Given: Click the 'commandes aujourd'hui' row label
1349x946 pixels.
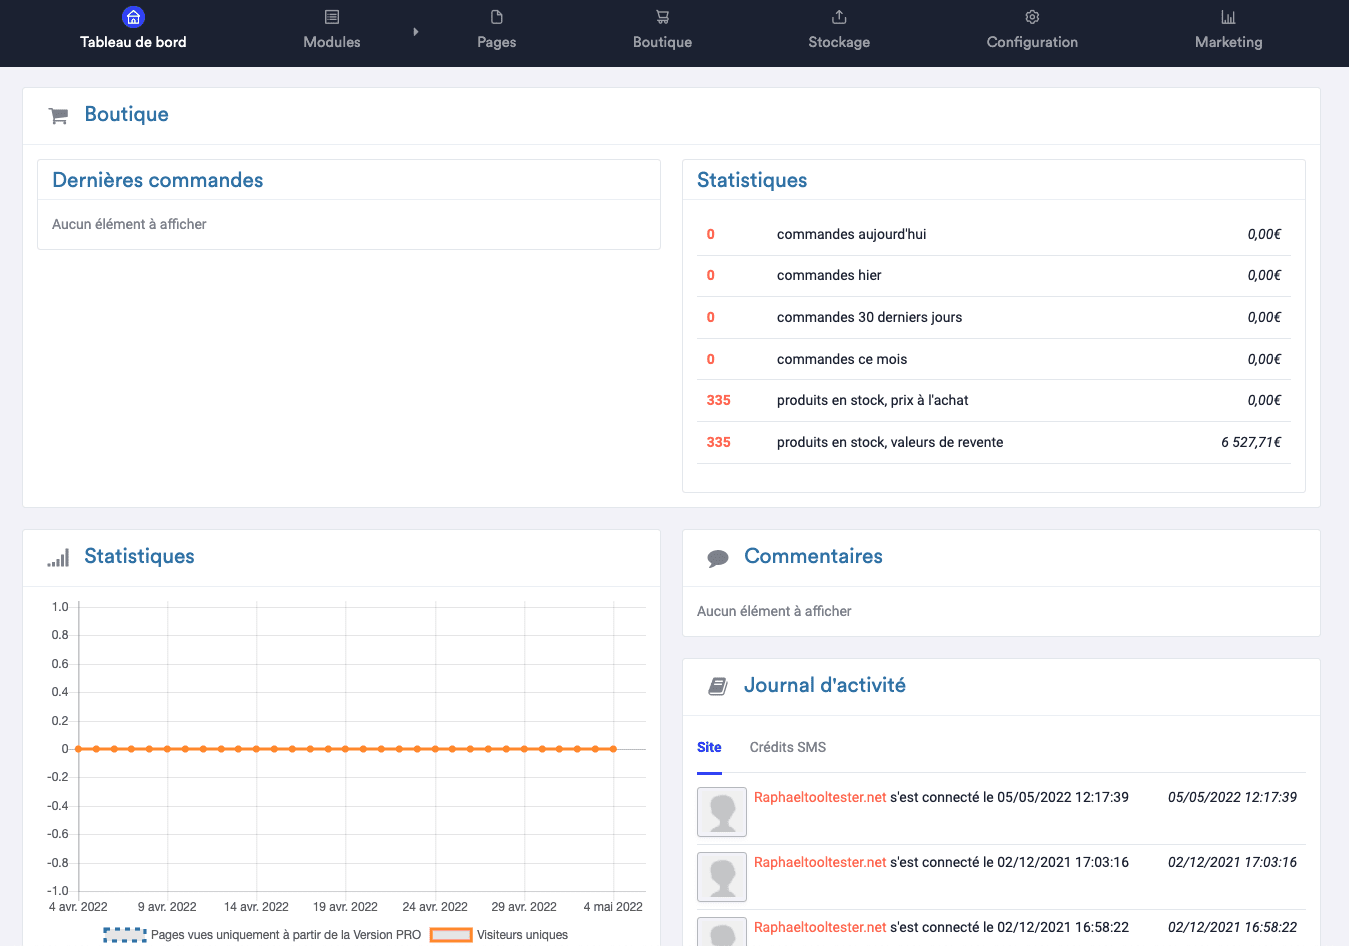Looking at the screenshot, I should tap(852, 234).
